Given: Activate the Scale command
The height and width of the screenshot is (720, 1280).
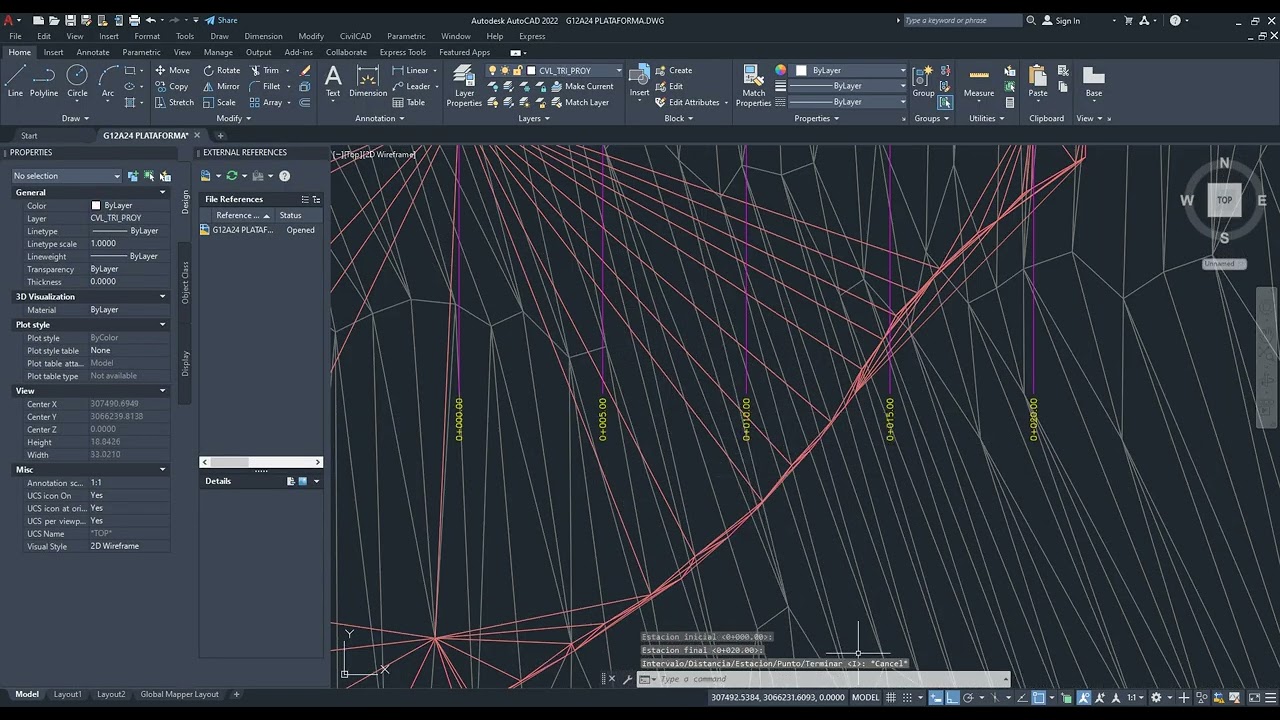Looking at the screenshot, I should pyautogui.click(x=220, y=102).
